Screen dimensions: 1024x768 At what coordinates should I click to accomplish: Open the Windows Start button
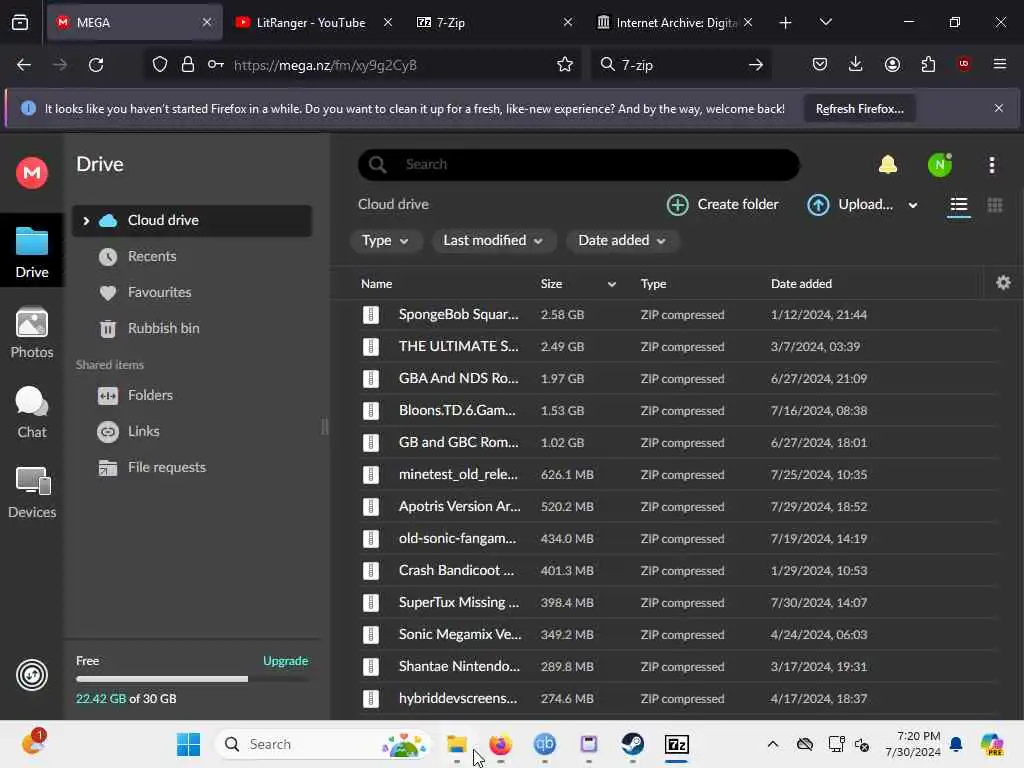pos(189,744)
